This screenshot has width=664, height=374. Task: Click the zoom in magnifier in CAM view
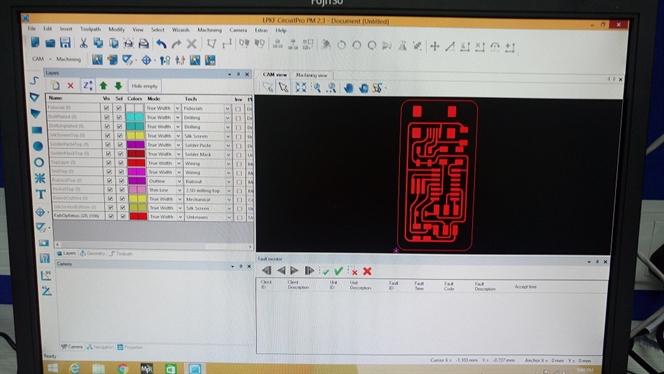coord(316,88)
